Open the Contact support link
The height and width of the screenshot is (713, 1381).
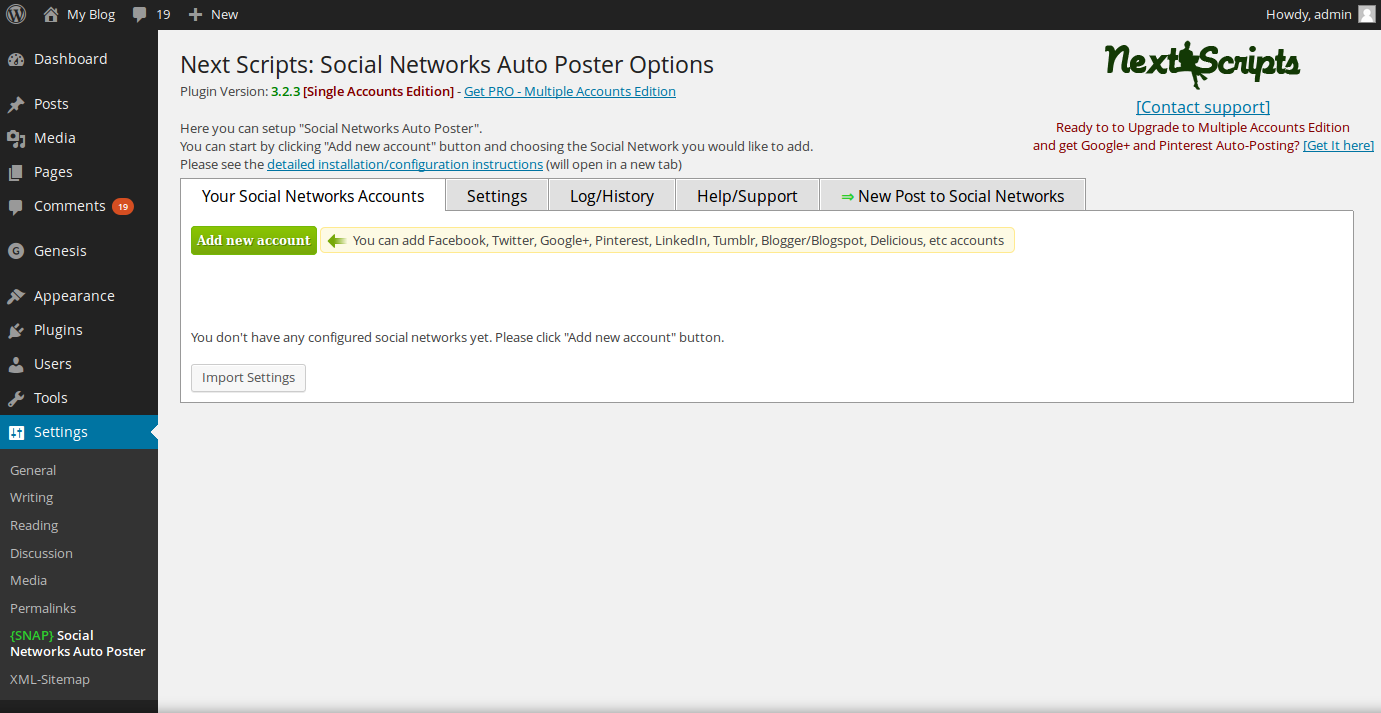pyautogui.click(x=1203, y=107)
